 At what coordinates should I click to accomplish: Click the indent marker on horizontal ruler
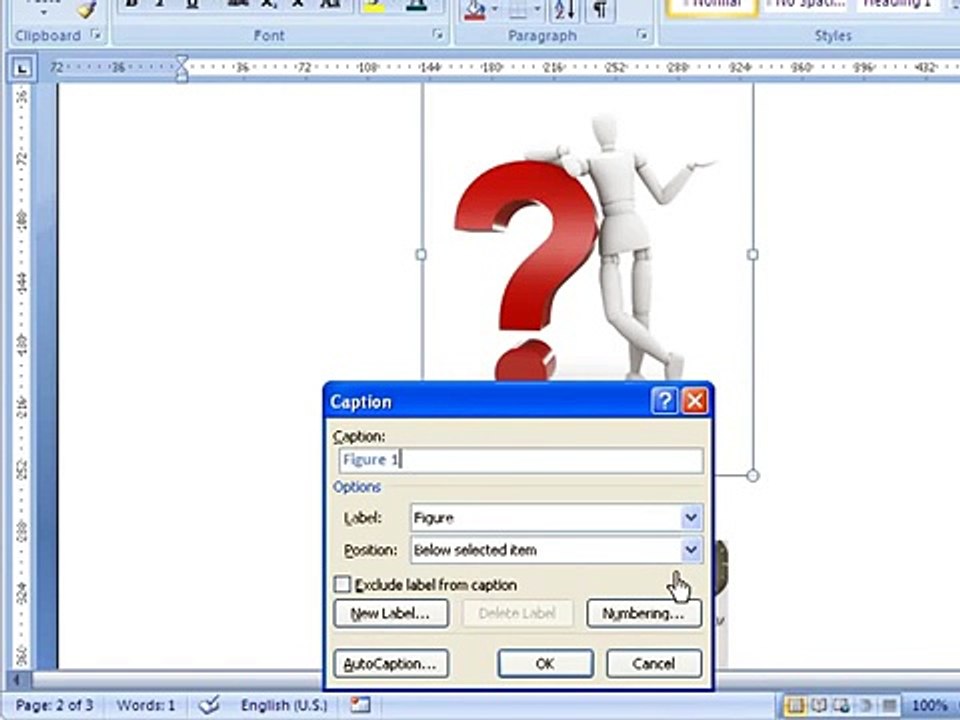pyautogui.click(x=181, y=68)
